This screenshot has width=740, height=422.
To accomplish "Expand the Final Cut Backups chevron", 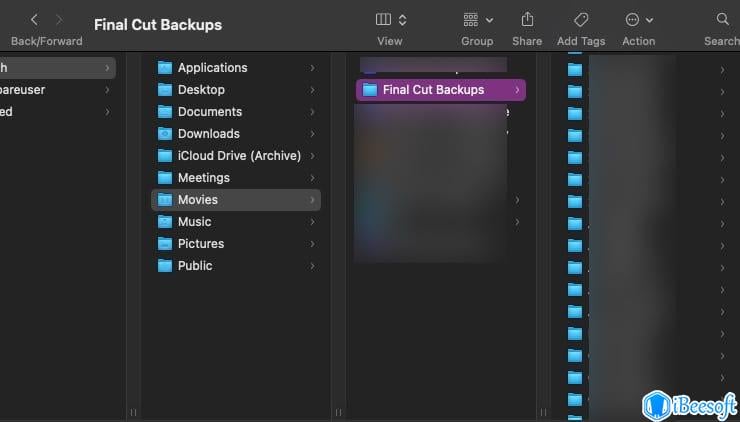I will 517,90.
